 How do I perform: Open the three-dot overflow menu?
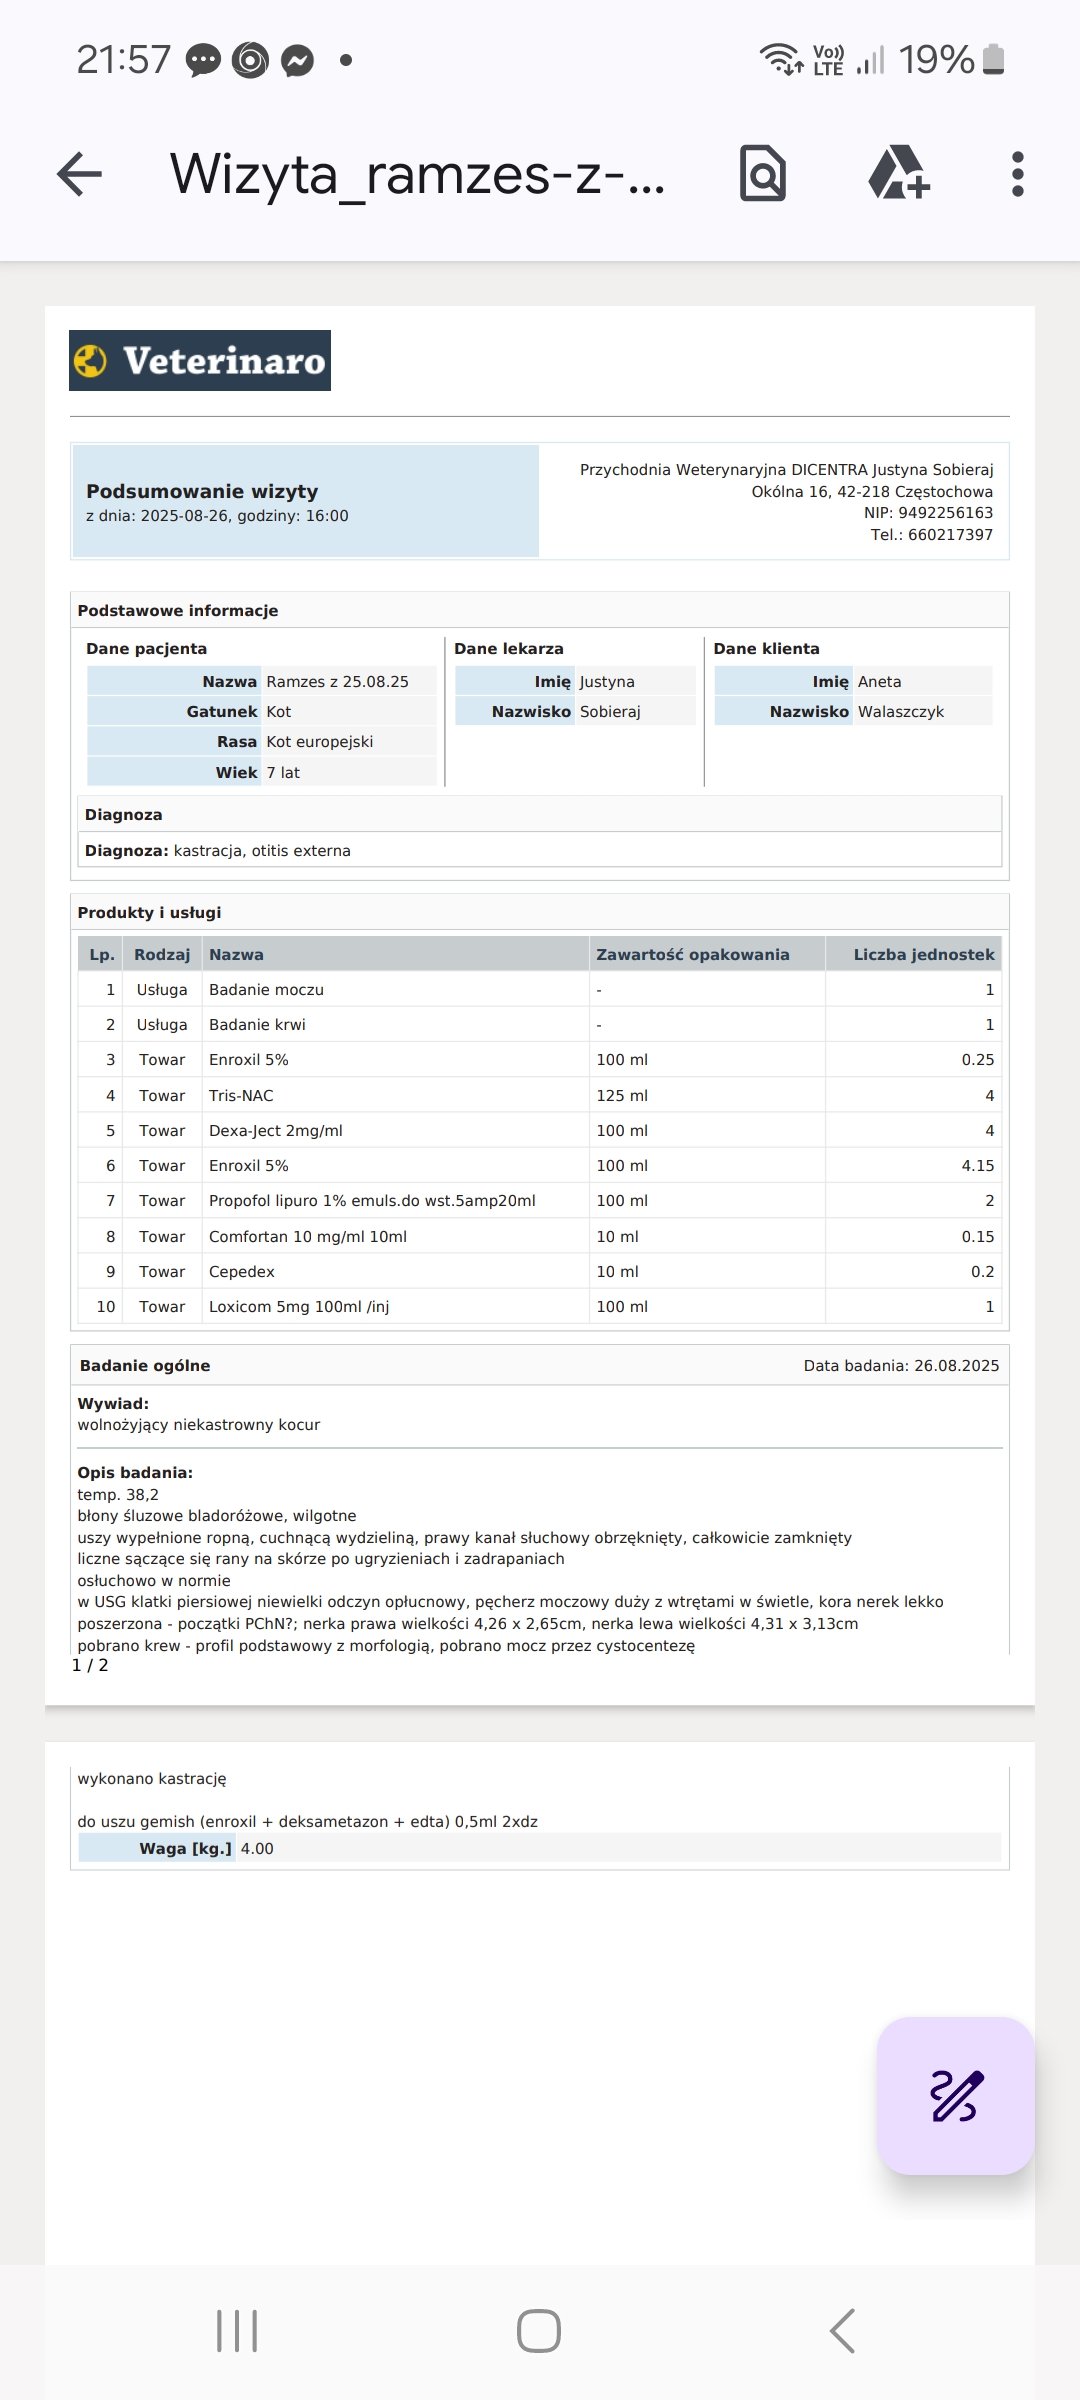point(1017,174)
